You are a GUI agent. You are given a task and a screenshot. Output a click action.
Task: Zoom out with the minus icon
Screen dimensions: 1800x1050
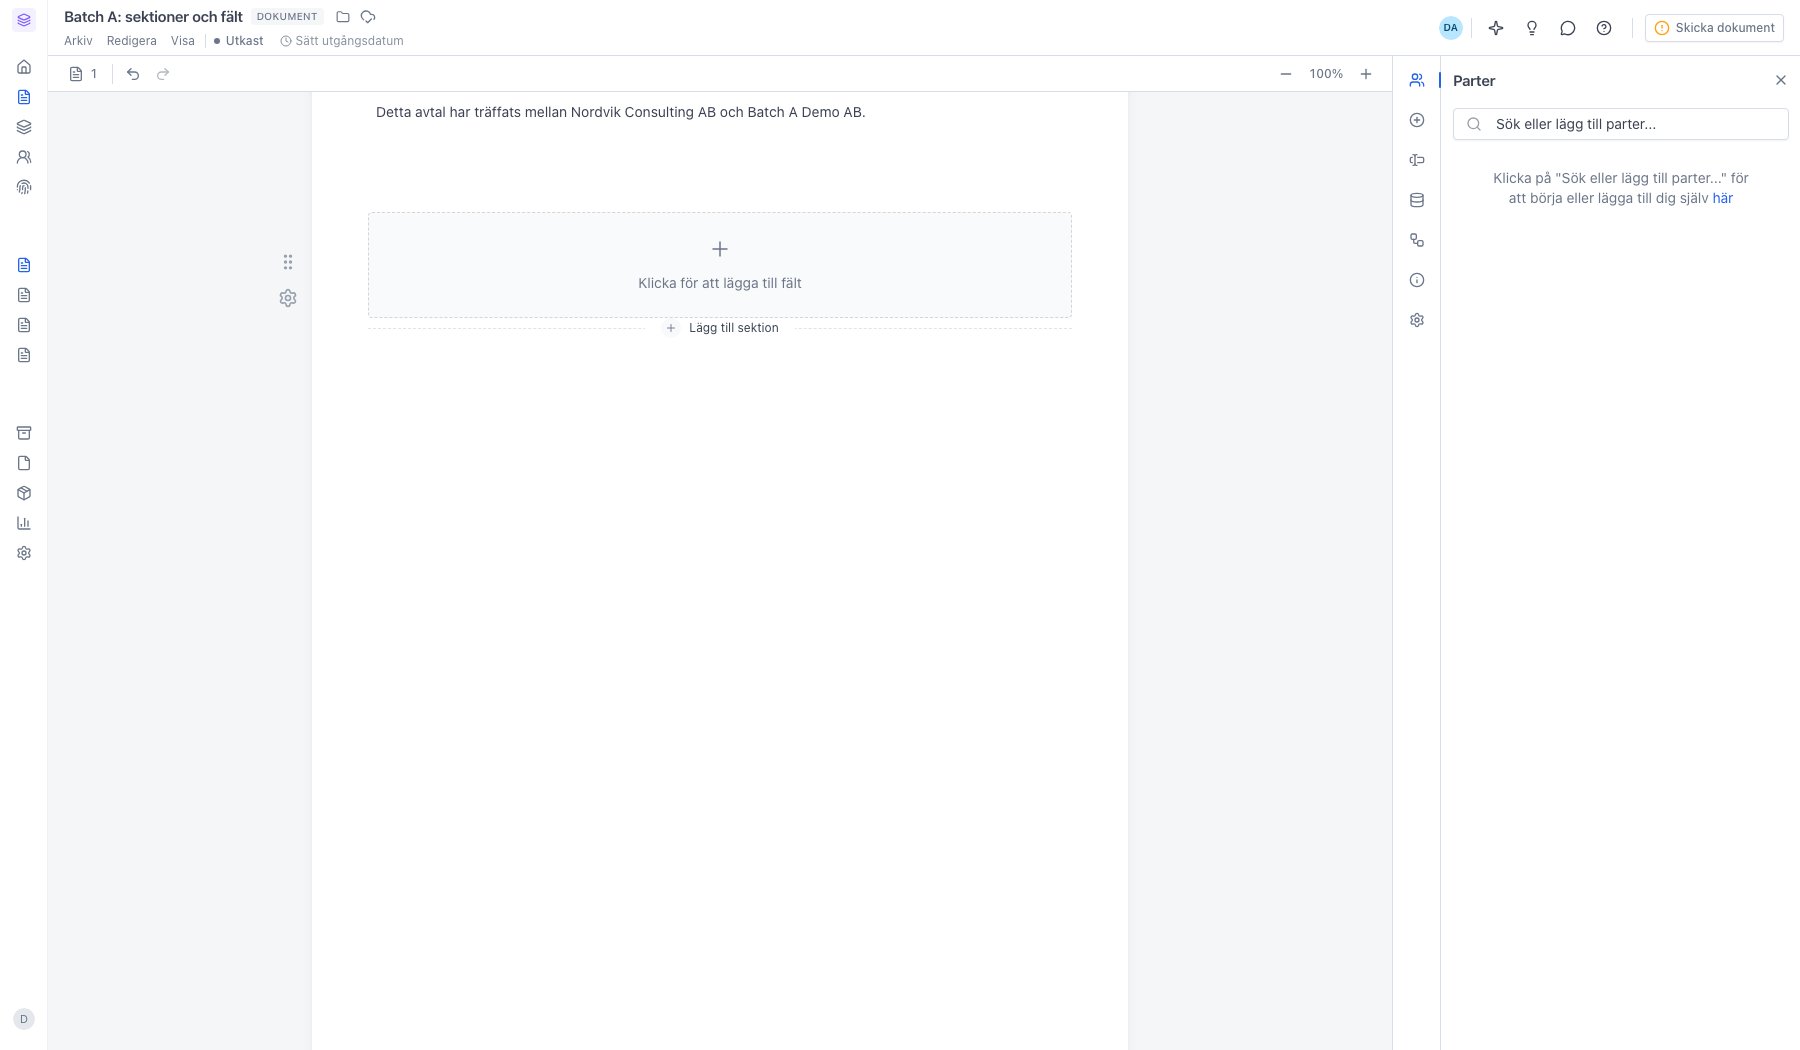[1286, 74]
